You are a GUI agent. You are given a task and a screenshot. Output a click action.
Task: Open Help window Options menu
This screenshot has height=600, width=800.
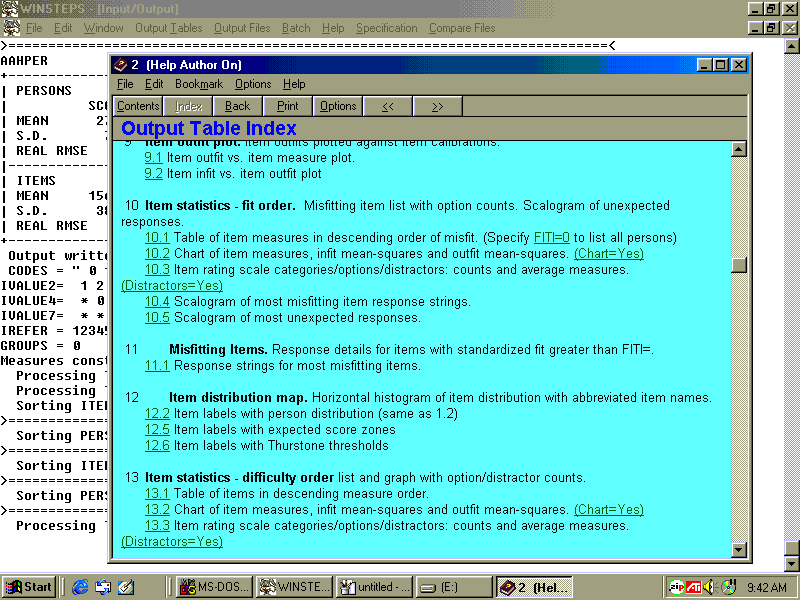point(253,84)
